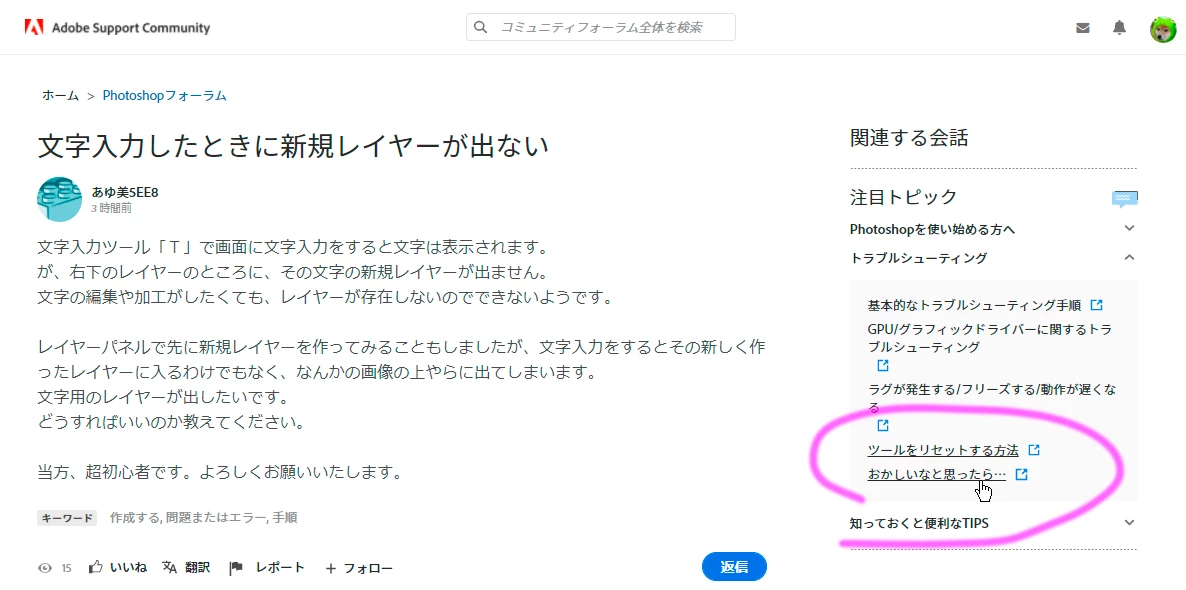This screenshot has width=1186, height=590.
Task: Click the キーワード label badge
Action: [x=67, y=518]
